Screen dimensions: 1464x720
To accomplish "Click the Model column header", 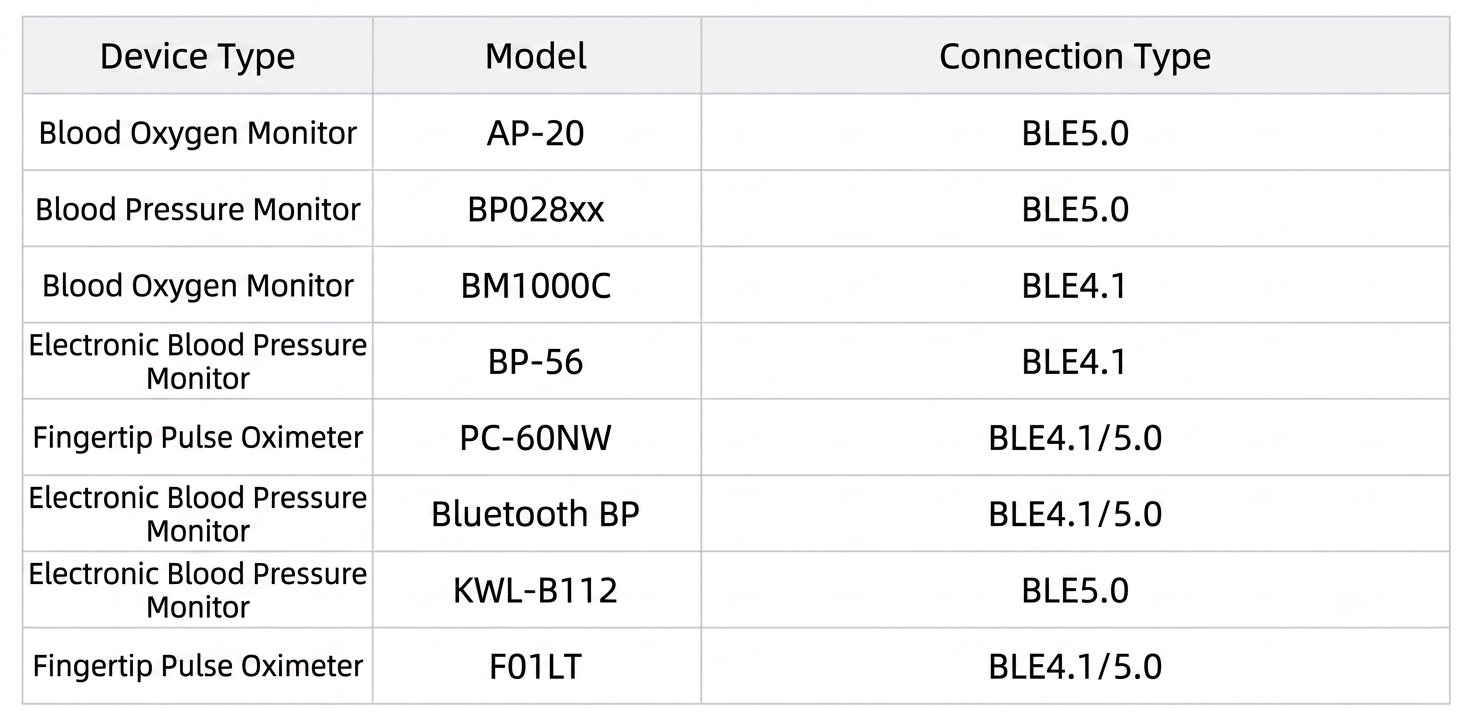I will (537, 56).
